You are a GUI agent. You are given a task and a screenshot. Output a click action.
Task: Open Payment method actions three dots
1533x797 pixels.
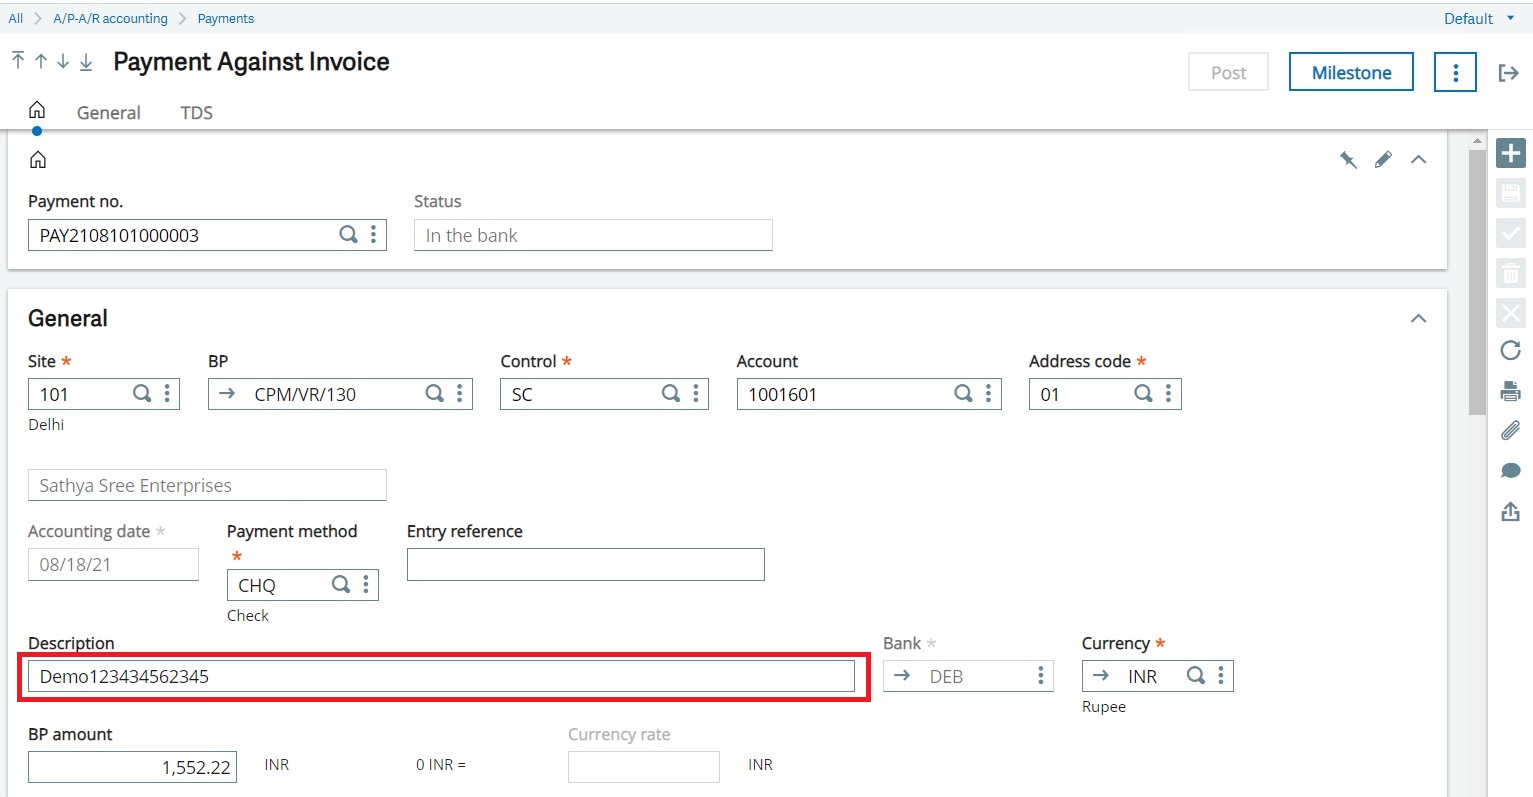click(366, 584)
